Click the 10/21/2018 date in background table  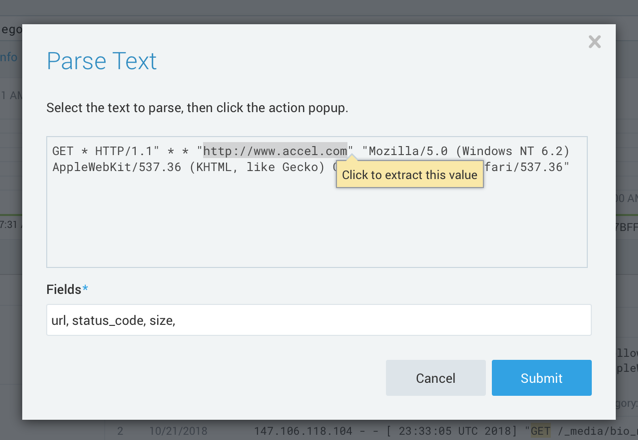[178, 431]
